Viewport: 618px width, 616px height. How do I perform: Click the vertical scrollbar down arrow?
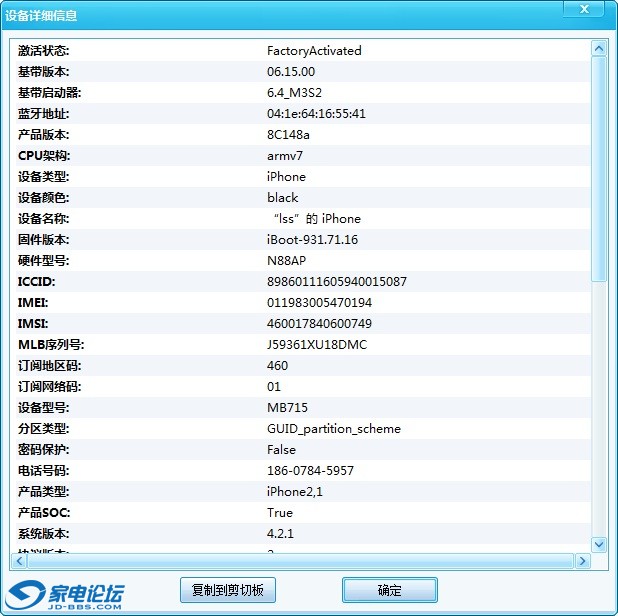pyautogui.click(x=599, y=545)
